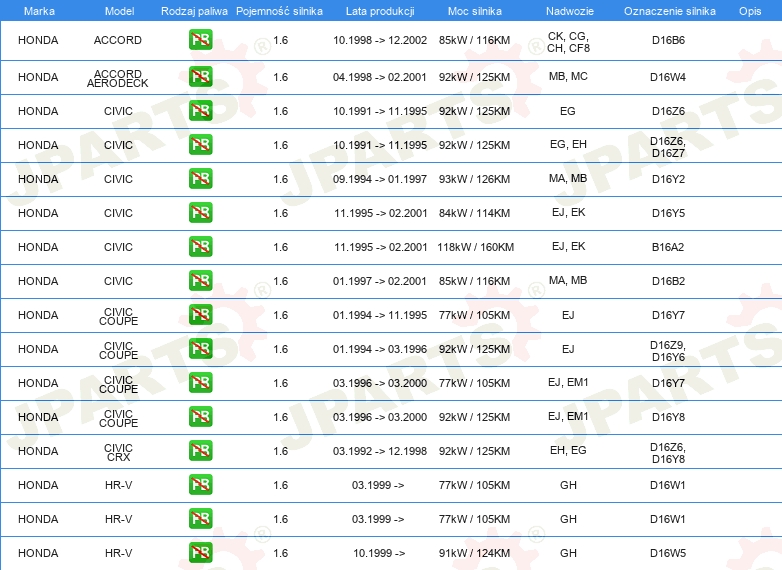Click production dates 01.1997 -> 02.2001

(380, 281)
